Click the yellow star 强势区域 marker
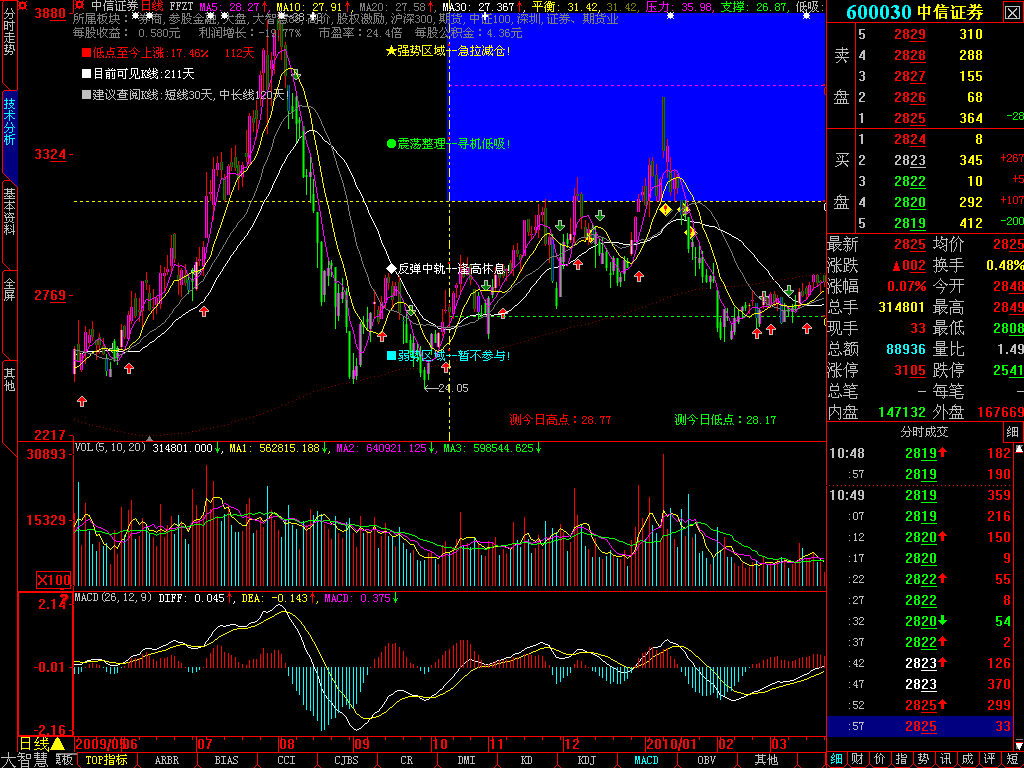 [x=391, y=51]
